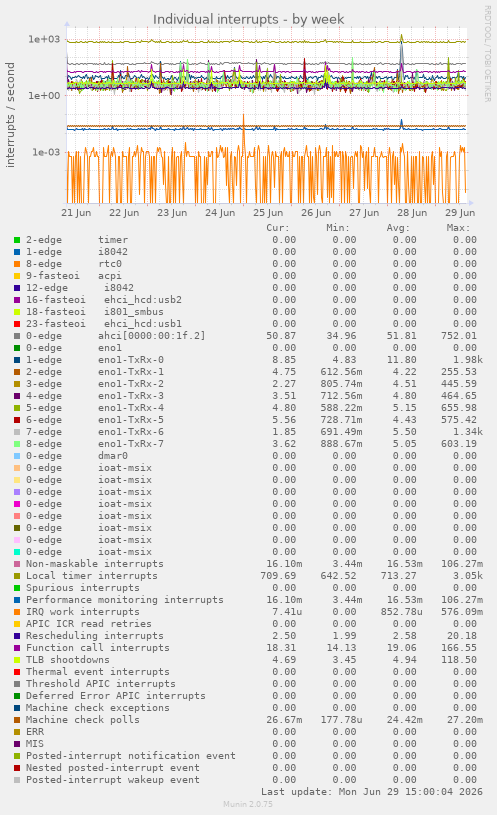Click the '709.69' current value

[x=278, y=576]
